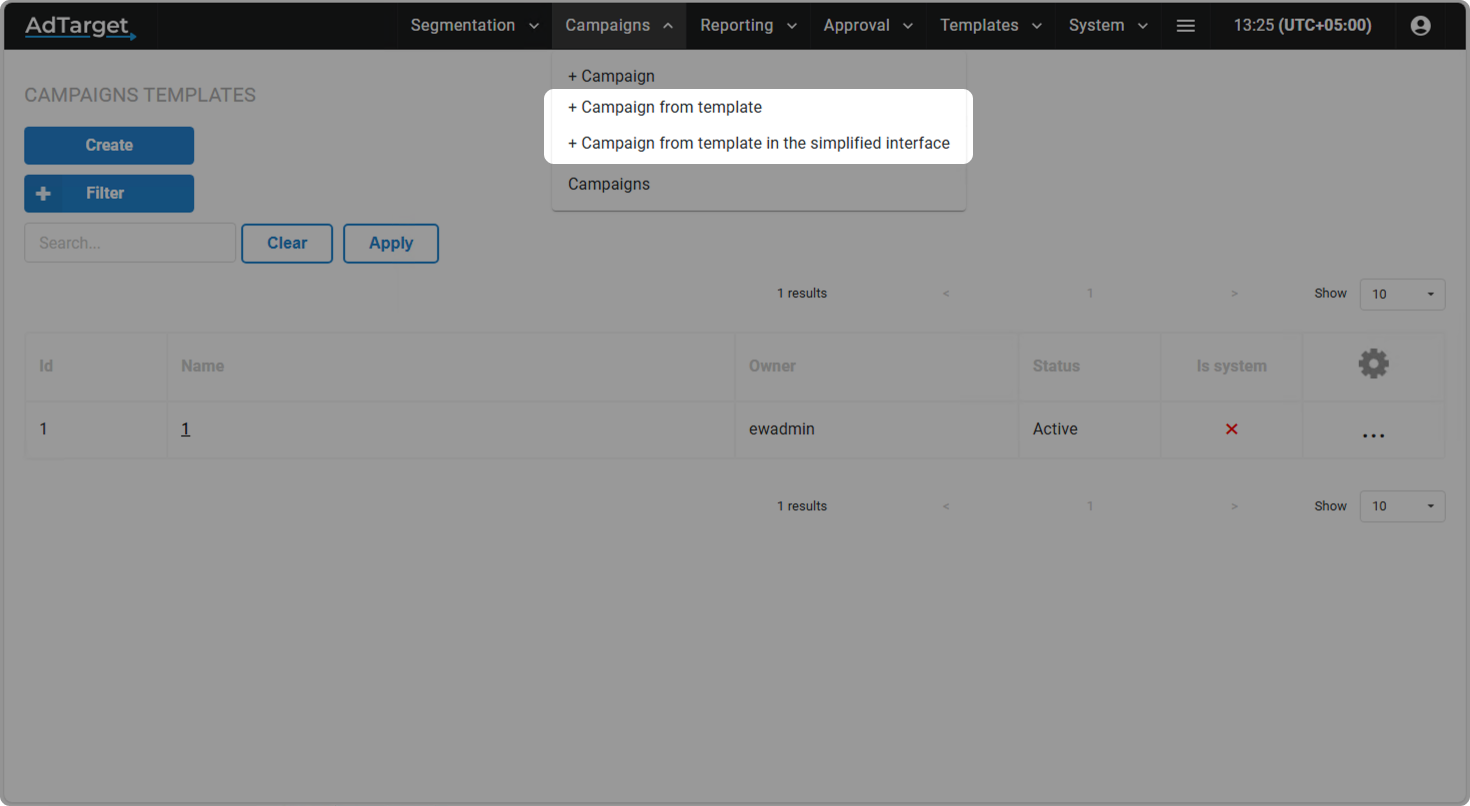Open the bottom Show rows-per-page dropdown
Screen dimensions: 1470x806
click(1402, 506)
